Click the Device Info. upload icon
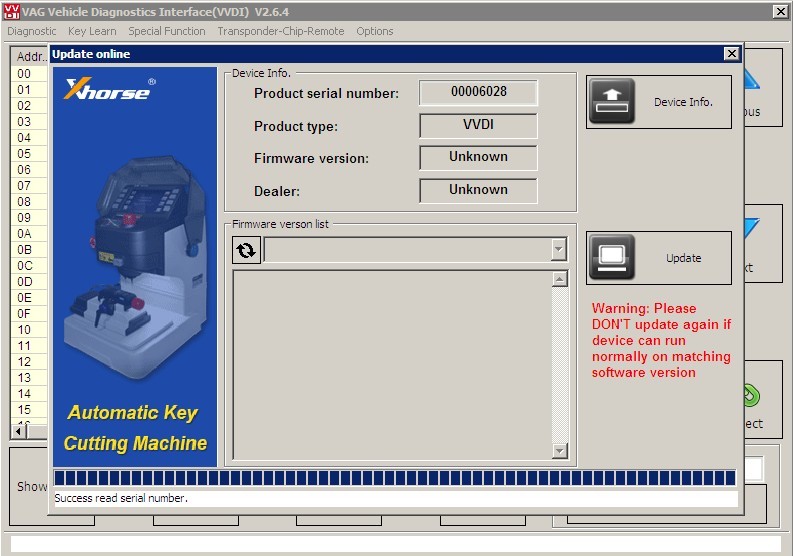The image size is (793, 556). click(611, 101)
